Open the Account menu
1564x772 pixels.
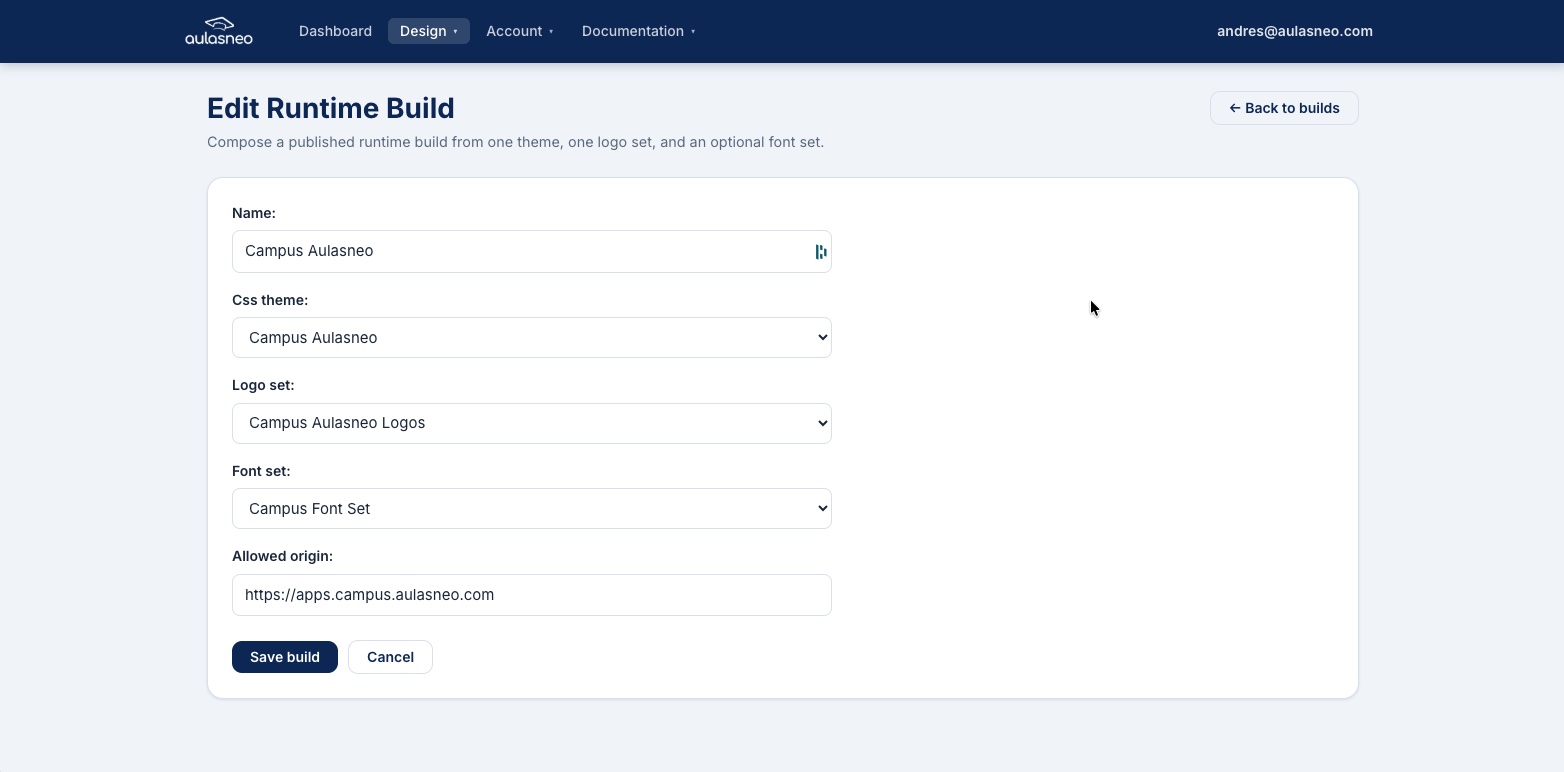[514, 31]
